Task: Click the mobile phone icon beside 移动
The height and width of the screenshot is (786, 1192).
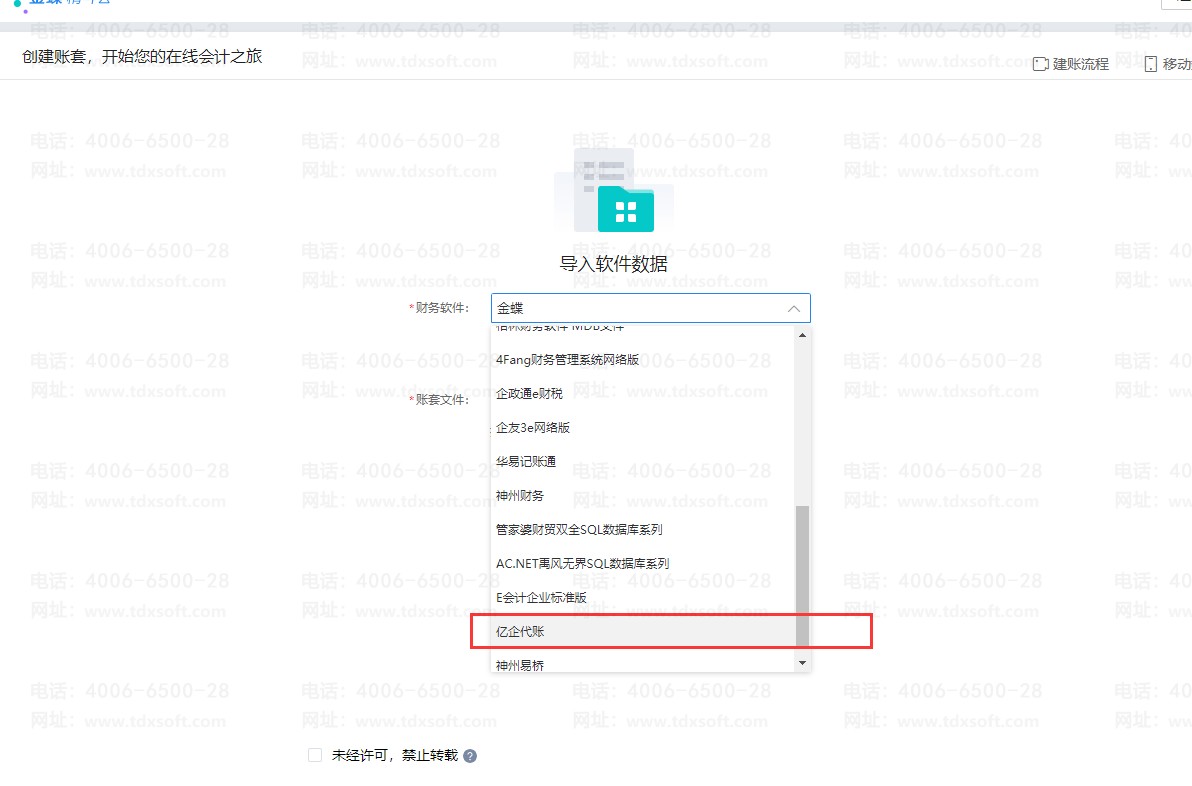Action: (1150, 64)
